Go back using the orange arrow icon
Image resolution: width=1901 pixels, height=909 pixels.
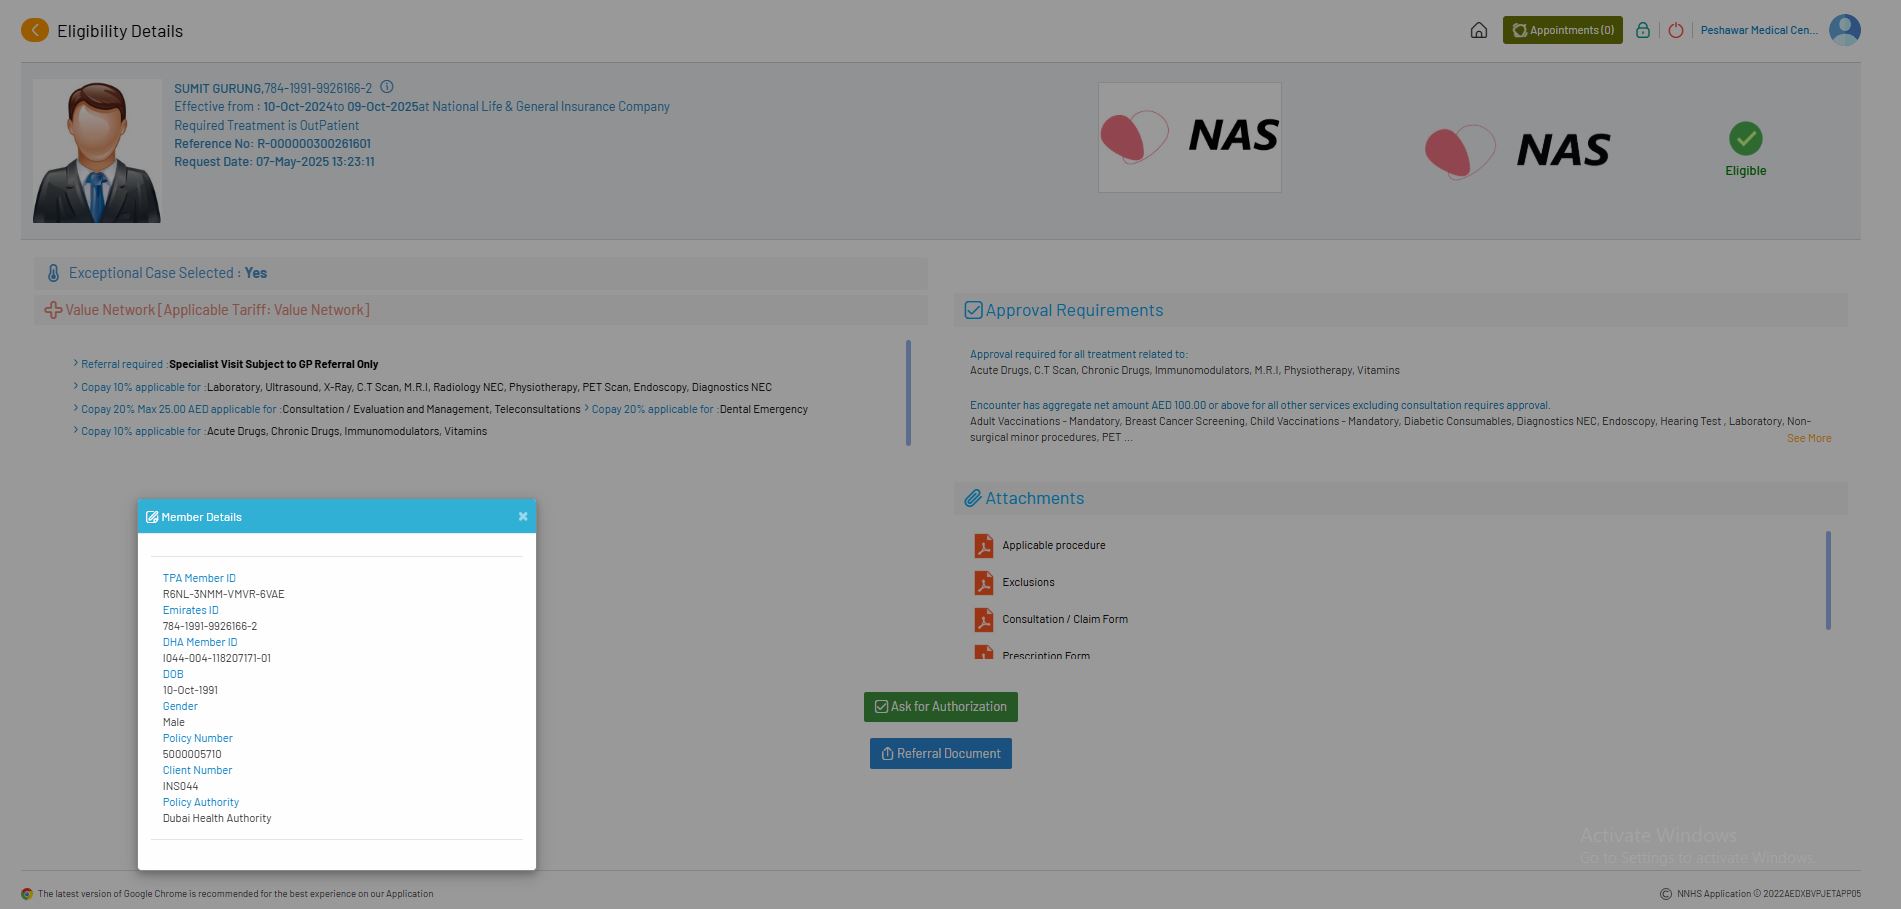click(x=35, y=30)
